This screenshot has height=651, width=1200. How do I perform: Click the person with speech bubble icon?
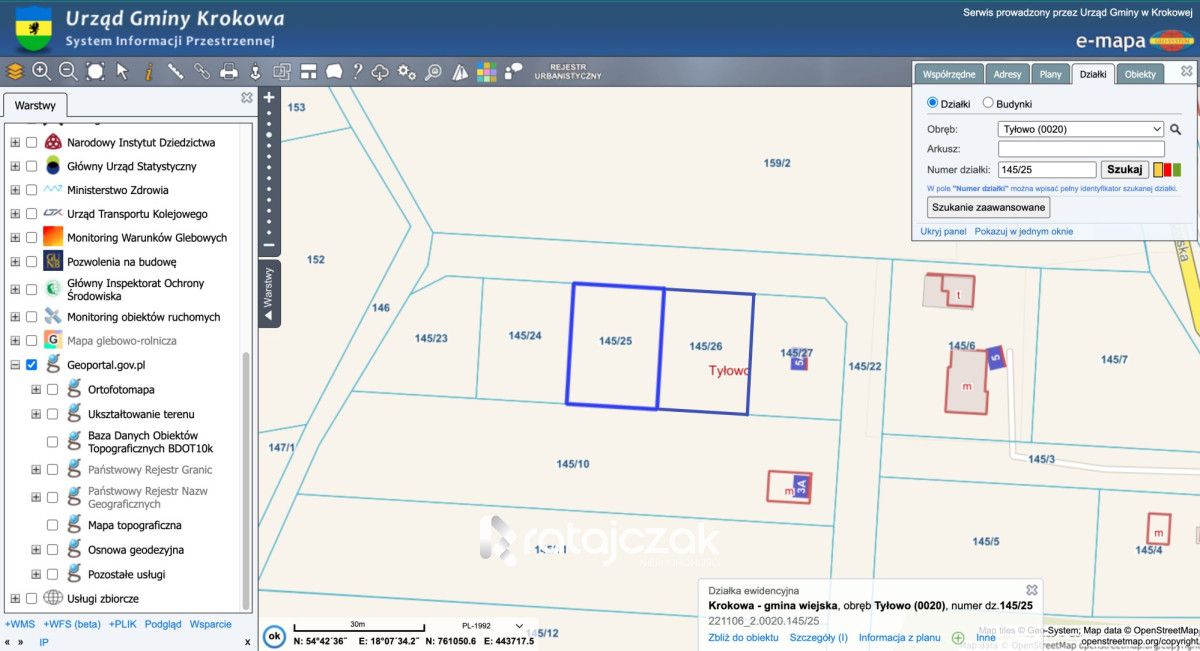point(513,71)
